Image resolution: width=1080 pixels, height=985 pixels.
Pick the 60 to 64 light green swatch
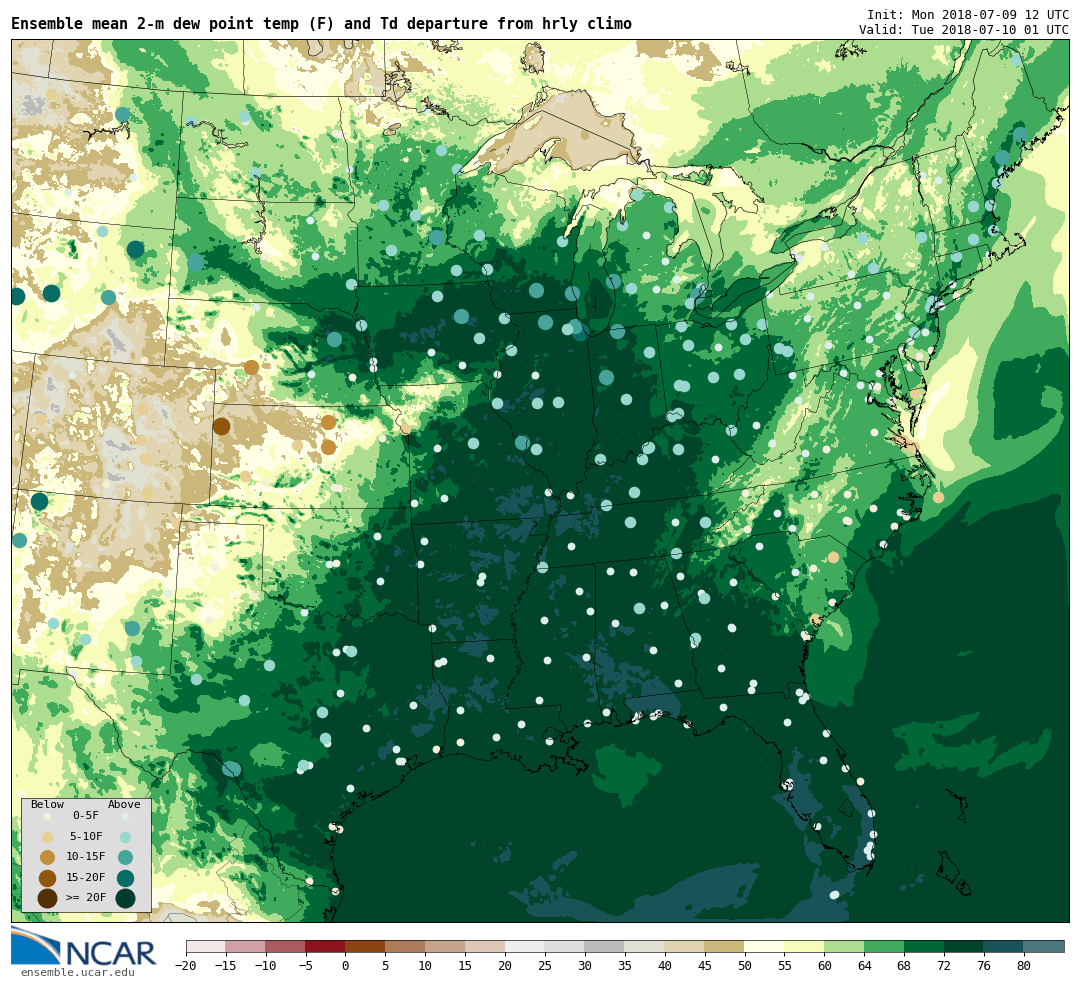845,946
